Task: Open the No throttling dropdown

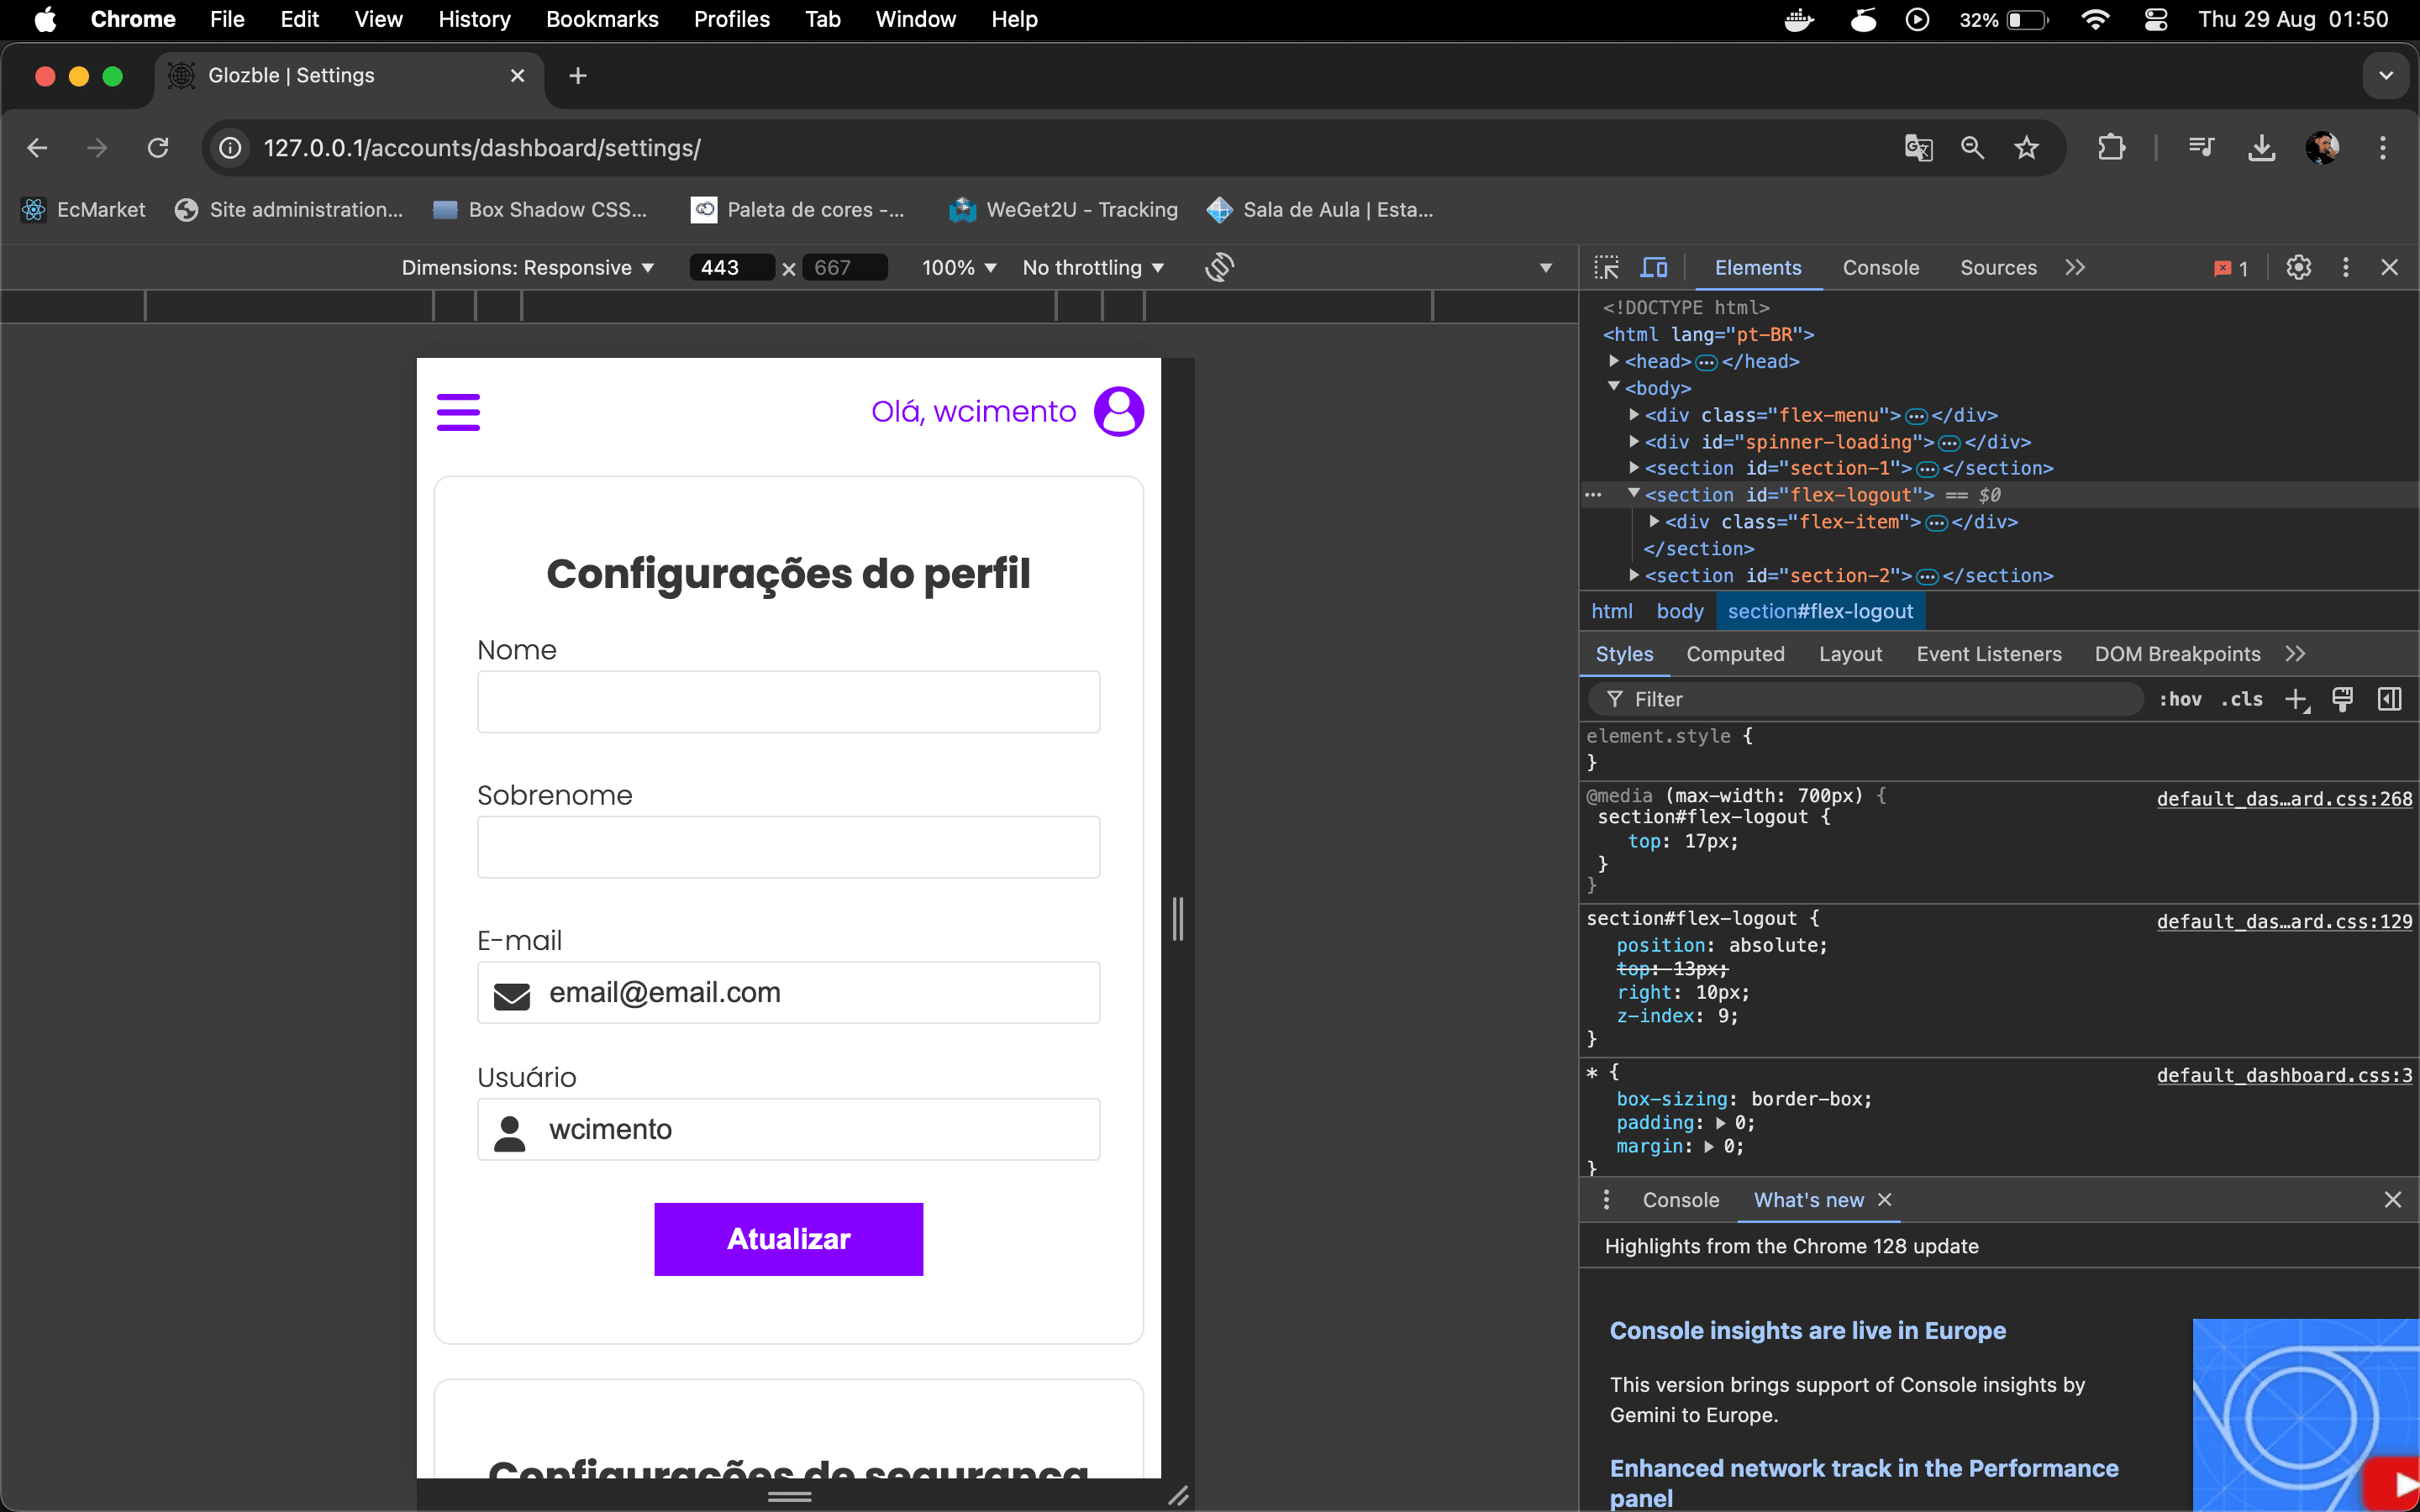Action: pyautogui.click(x=1092, y=268)
